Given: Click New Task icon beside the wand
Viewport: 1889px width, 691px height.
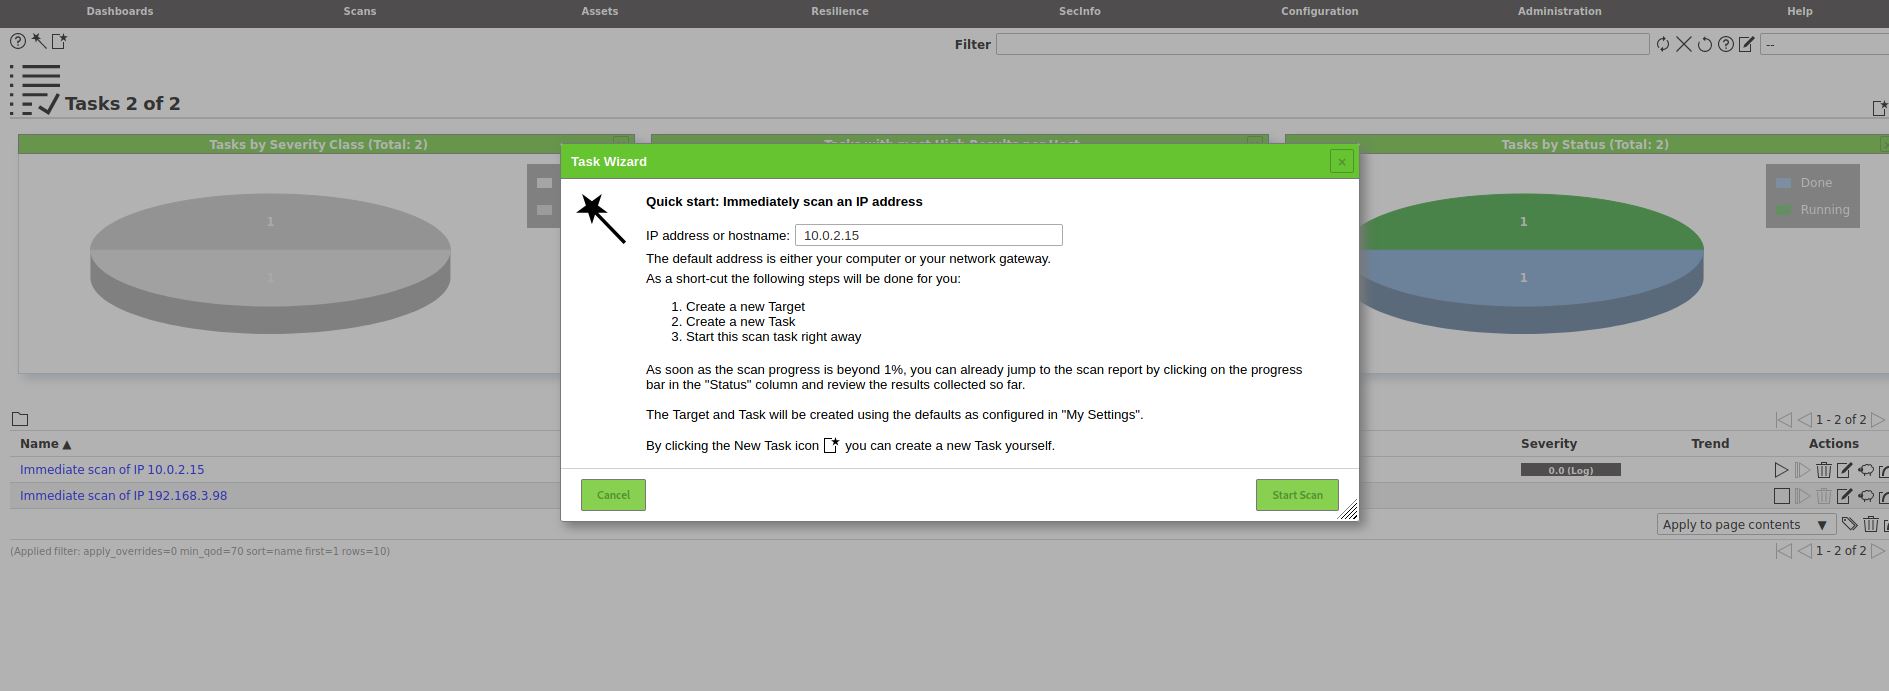Looking at the screenshot, I should click(59, 41).
